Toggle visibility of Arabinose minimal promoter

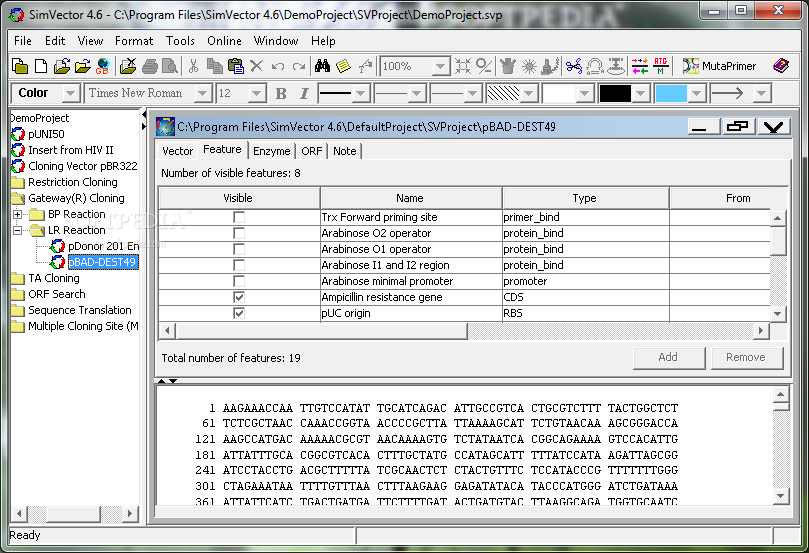click(x=239, y=281)
